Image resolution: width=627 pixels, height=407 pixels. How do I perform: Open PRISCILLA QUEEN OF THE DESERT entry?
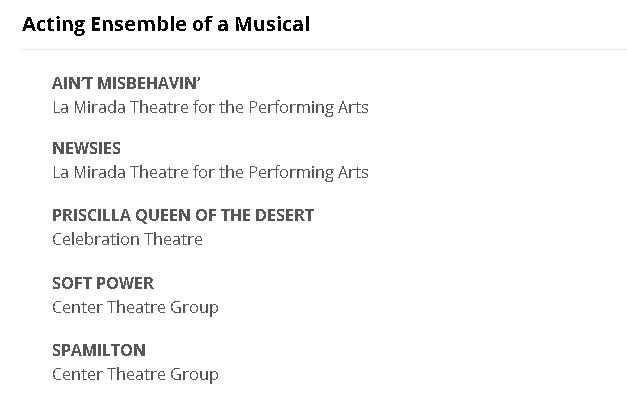(183, 215)
